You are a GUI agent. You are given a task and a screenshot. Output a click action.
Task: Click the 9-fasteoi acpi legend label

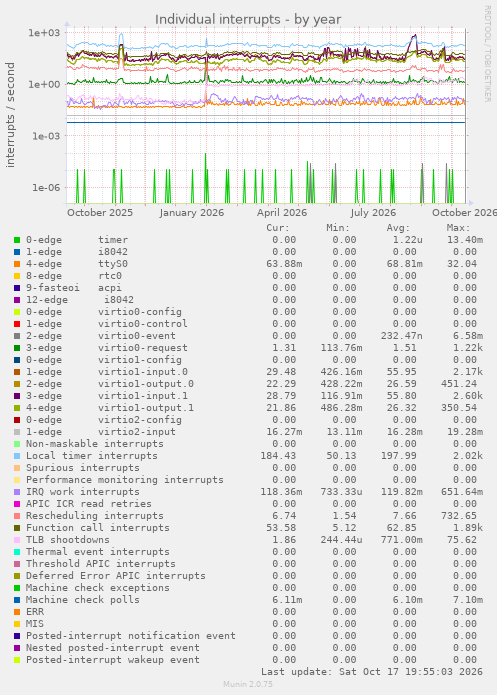coord(74,288)
